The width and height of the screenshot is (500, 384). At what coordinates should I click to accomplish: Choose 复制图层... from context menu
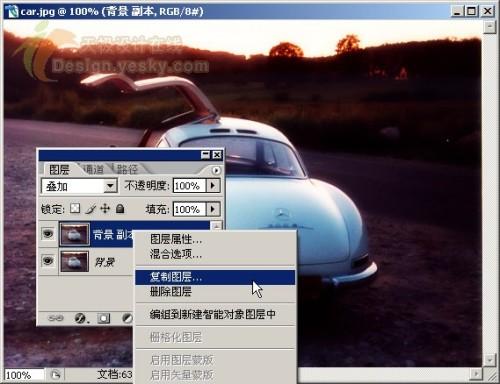tap(215, 277)
